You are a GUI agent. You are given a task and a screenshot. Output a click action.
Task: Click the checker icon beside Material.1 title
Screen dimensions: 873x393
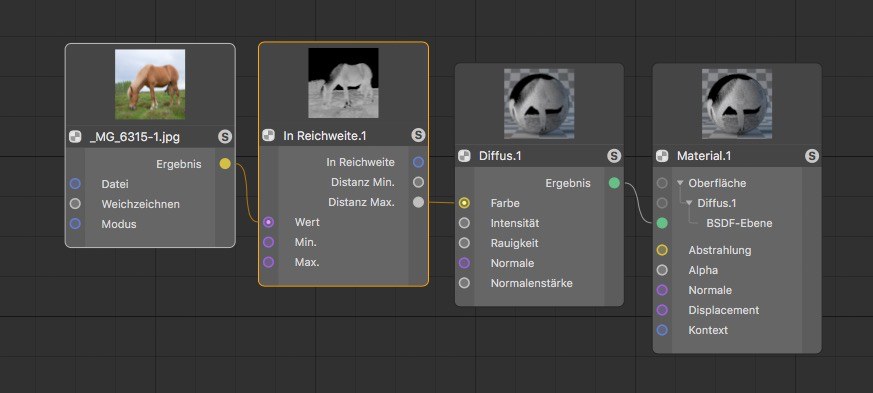click(662, 156)
